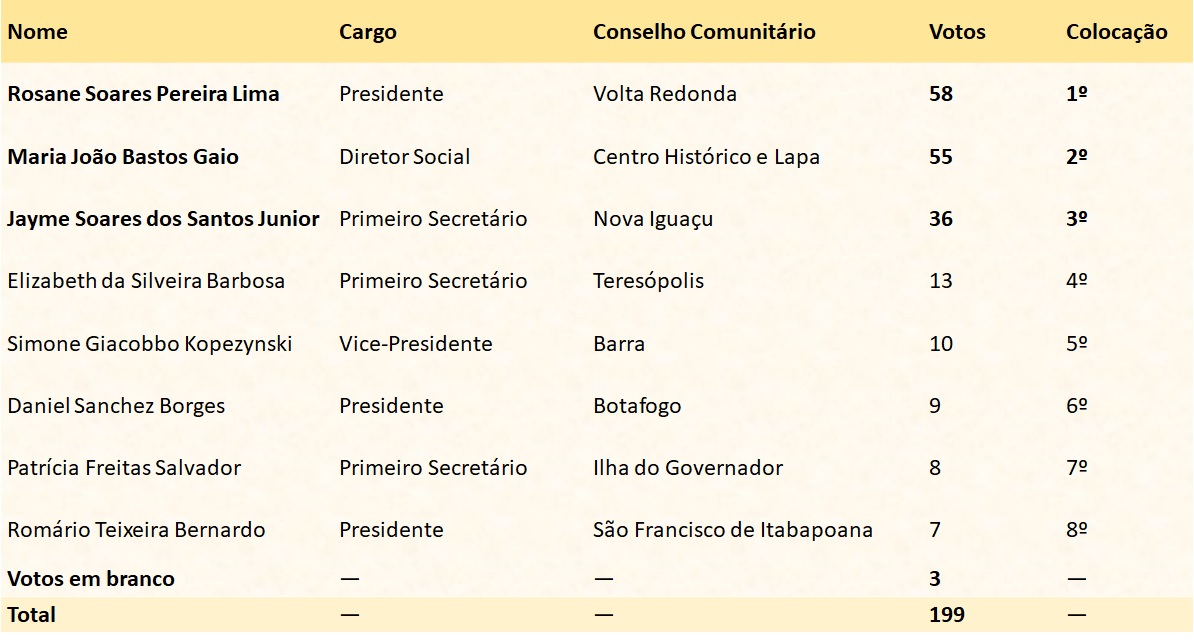Select Maria João Bastos Gaio cell
The image size is (1194, 643).
pos(123,157)
